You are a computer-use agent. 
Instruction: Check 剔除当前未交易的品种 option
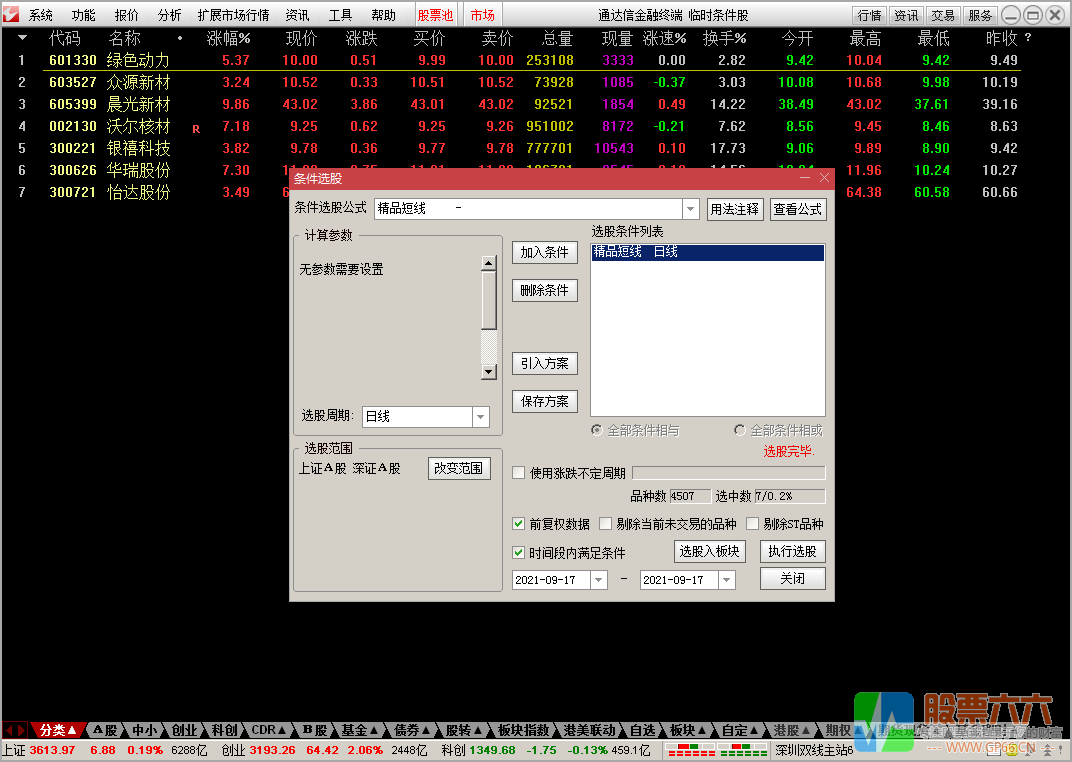(x=605, y=523)
